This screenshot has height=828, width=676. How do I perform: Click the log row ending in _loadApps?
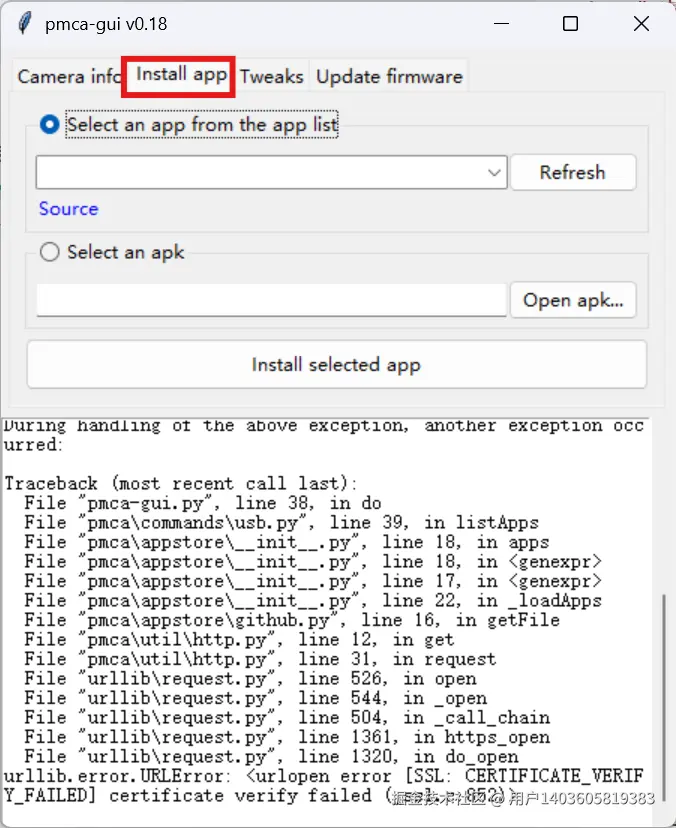coord(313,600)
